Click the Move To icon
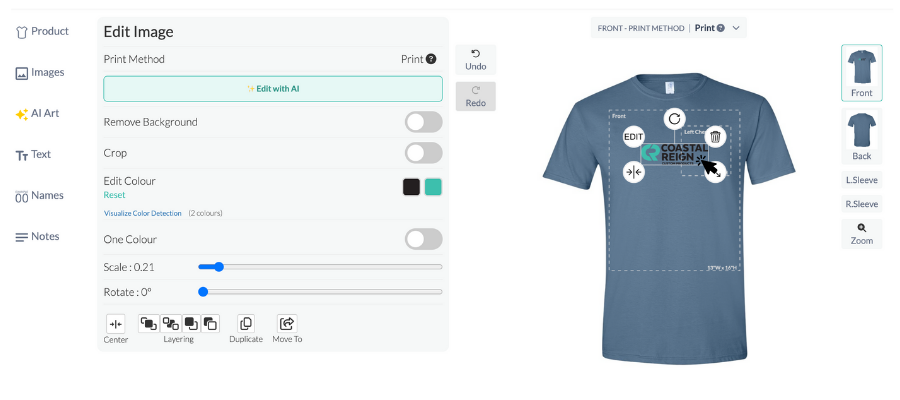 pos(287,324)
